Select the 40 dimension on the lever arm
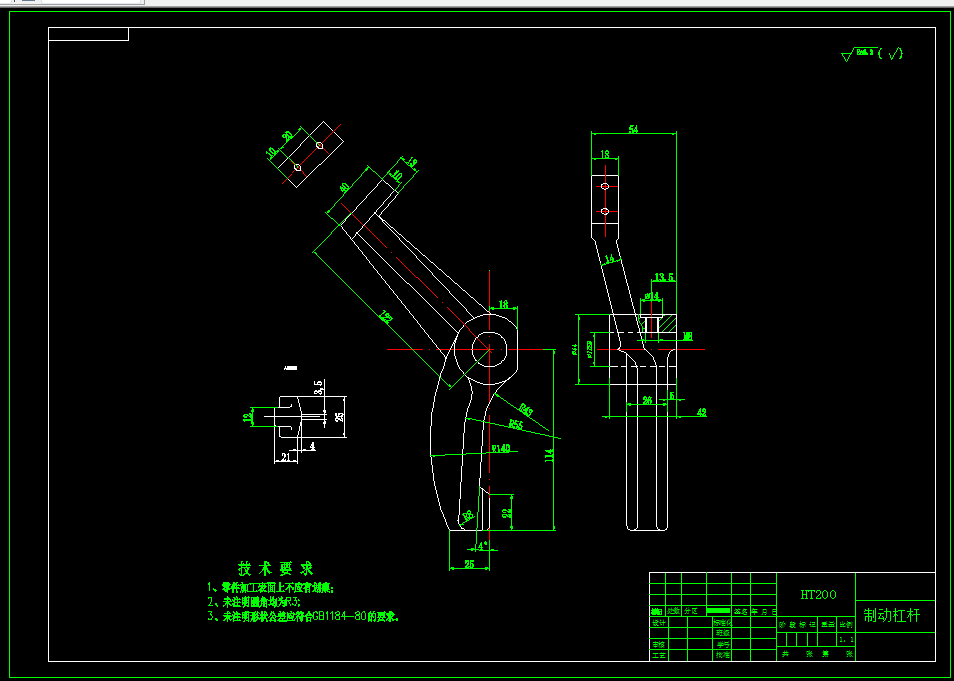This screenshot has width=954, height=681. click(344, 188)
